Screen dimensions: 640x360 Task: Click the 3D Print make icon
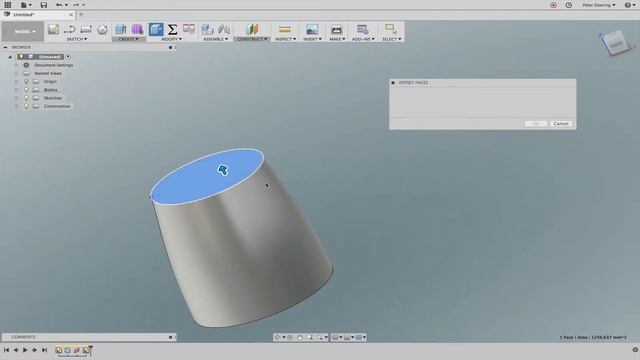tap(337, 29)
